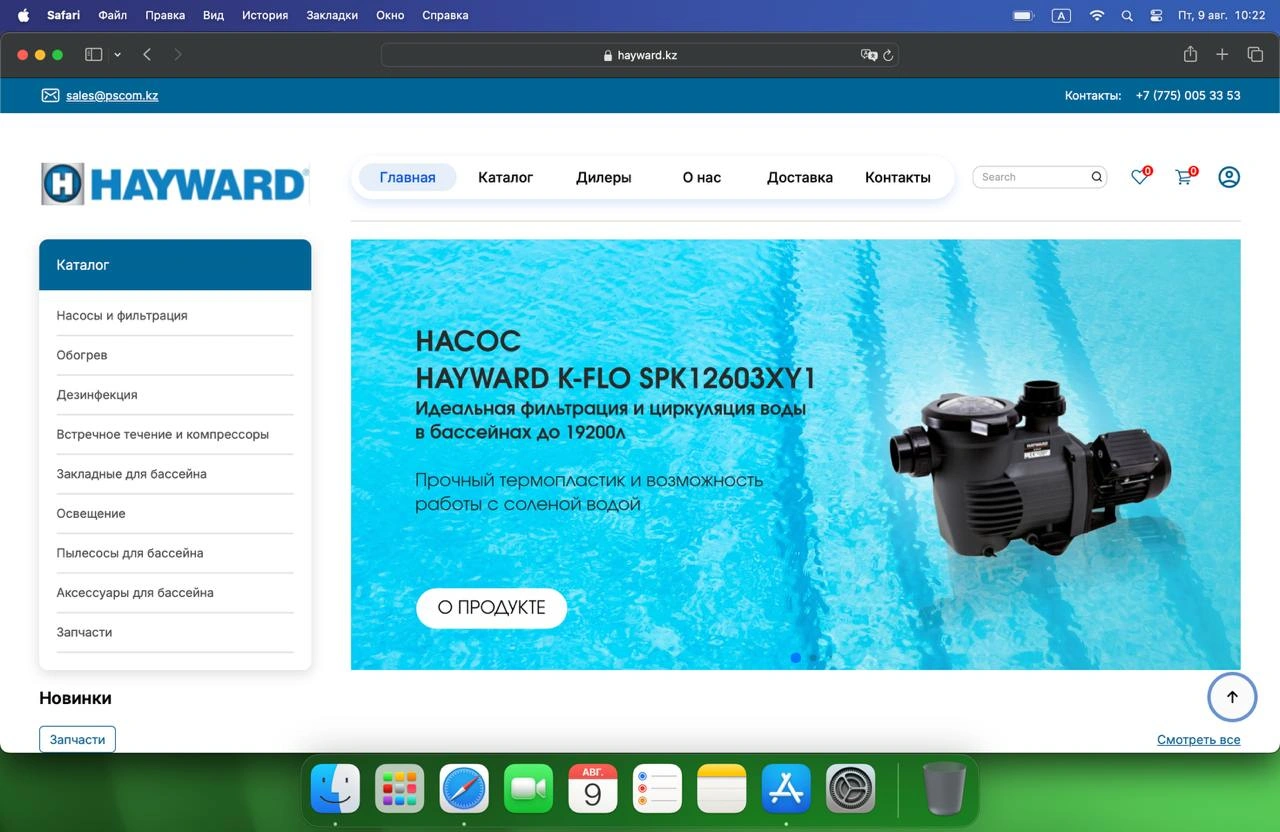Viewport: 1280px width, 832px height.
Task: Open the wishlist heart icon
Action: 1139,177
